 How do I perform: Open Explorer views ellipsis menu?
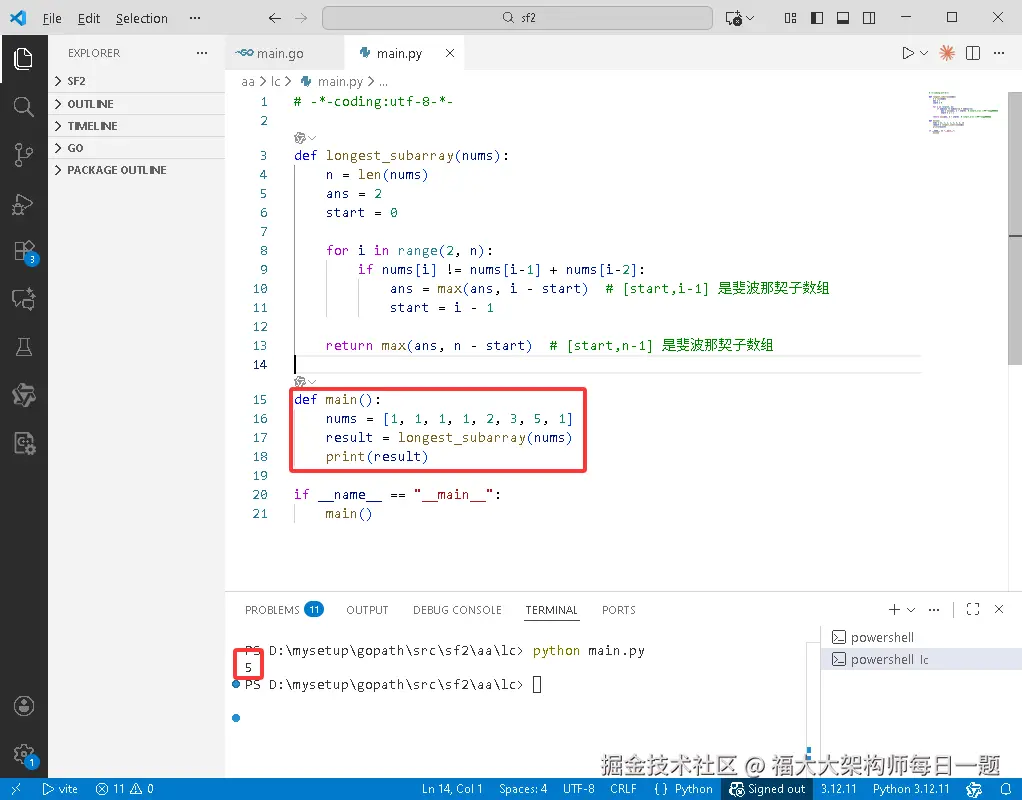(202, 53)
